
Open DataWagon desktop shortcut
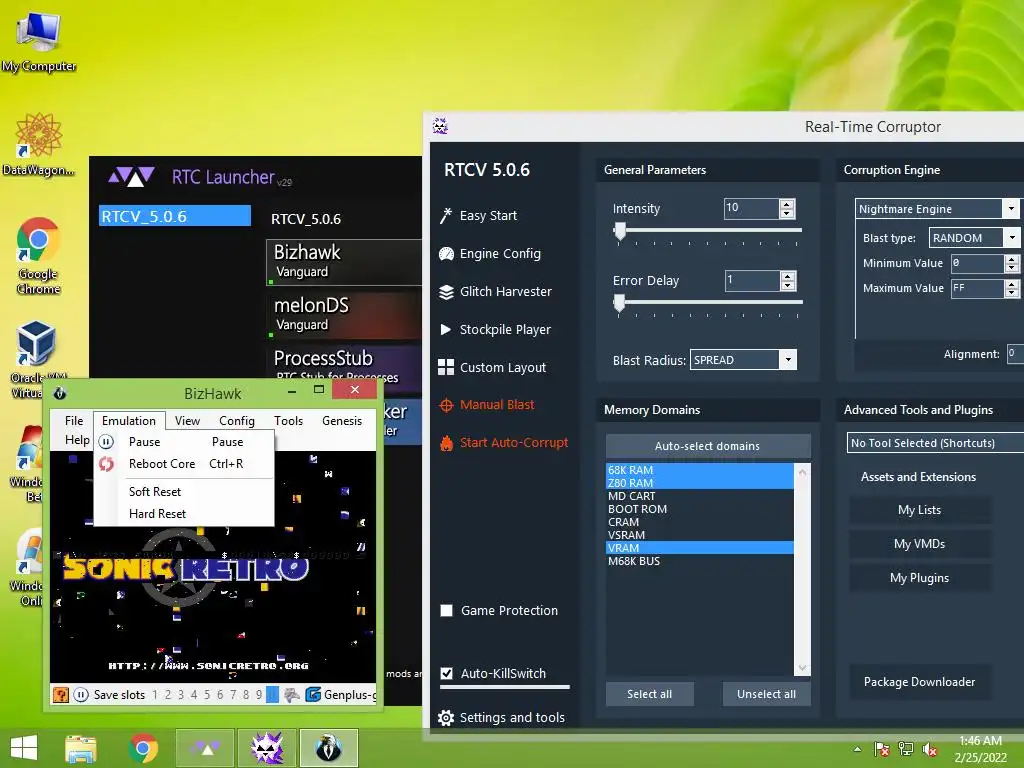(39, 144)
